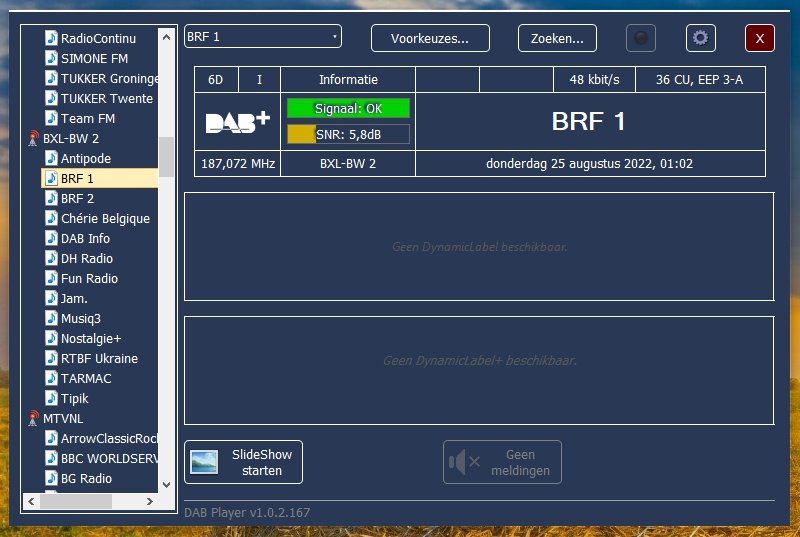Click the music note icon beside TARMAC
This screenshot has height=537, width=800.
pos(51,378)
